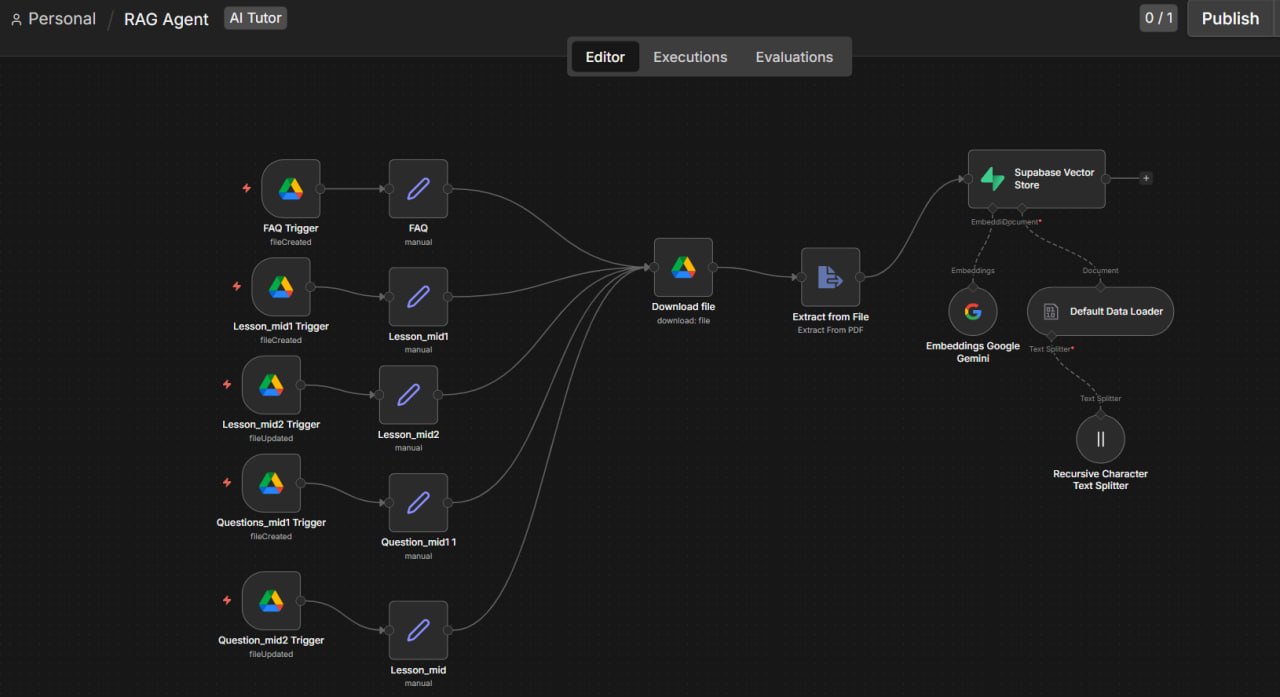Click the lightning bolt beside Lesson_mid1 Trigger
Viewport: 1280px width, 697px height.
(236, 286)
